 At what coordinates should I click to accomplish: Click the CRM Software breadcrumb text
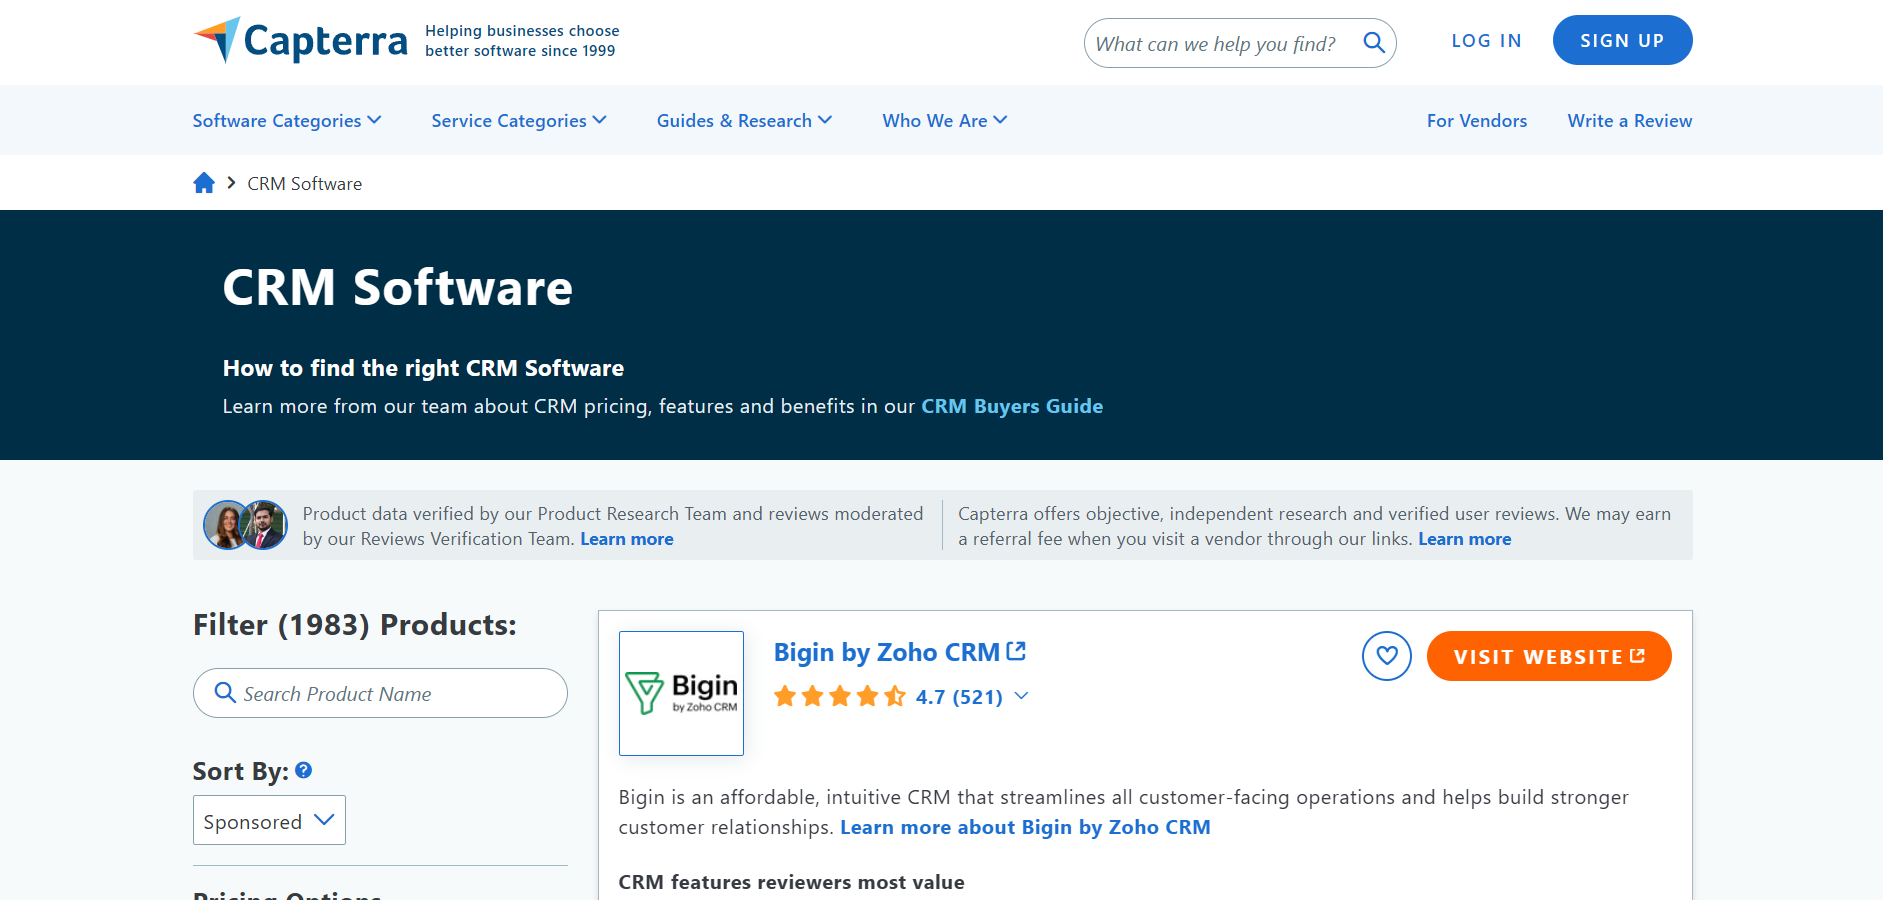point(305,184)
